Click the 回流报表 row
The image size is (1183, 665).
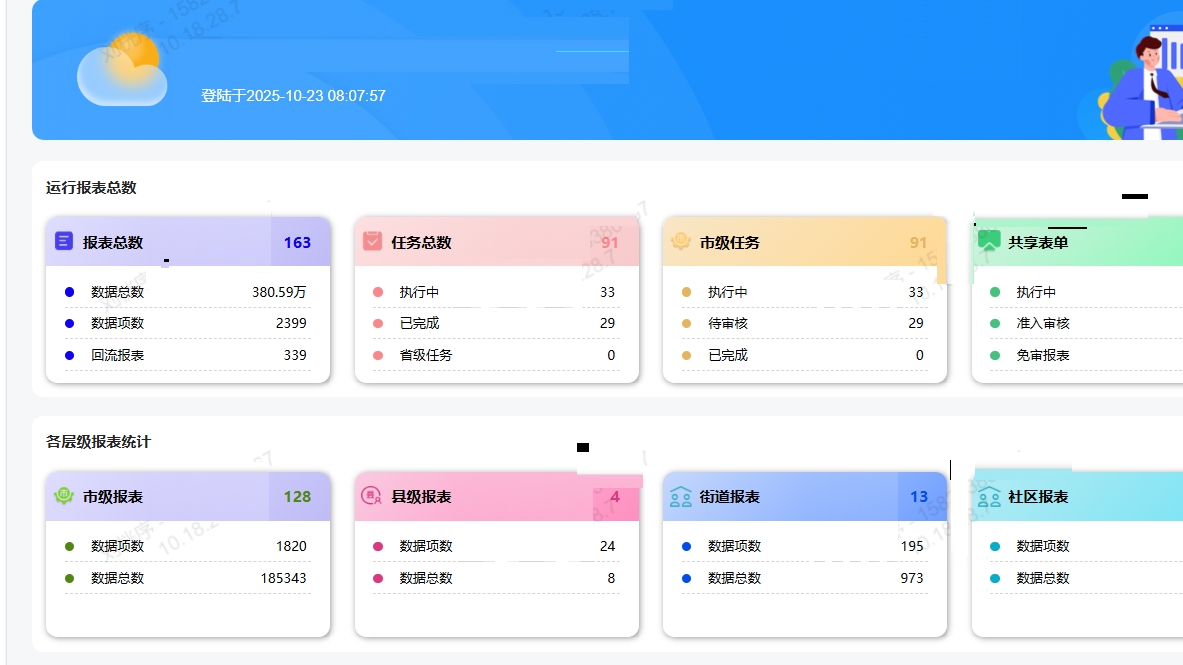[x=187, y=355]
